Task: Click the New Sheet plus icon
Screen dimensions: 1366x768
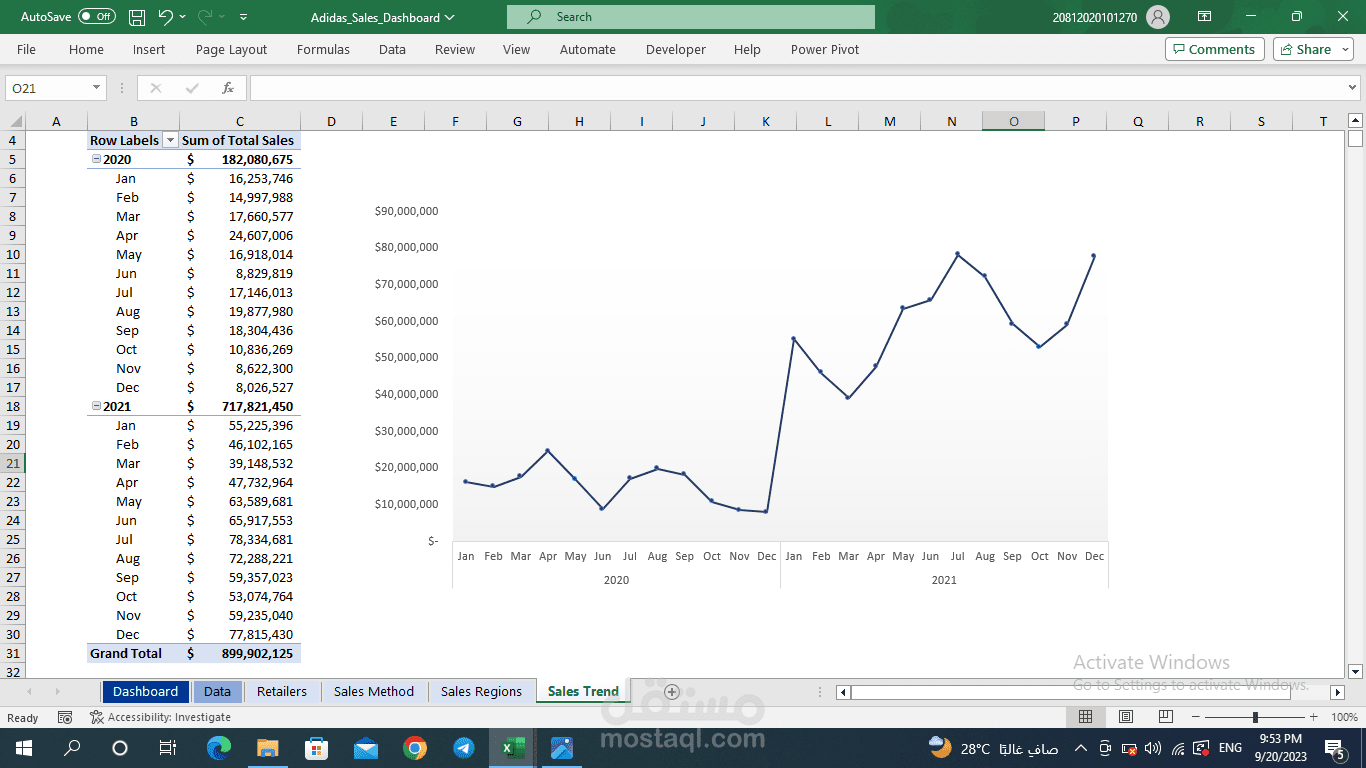Action: tap(672, 691)
